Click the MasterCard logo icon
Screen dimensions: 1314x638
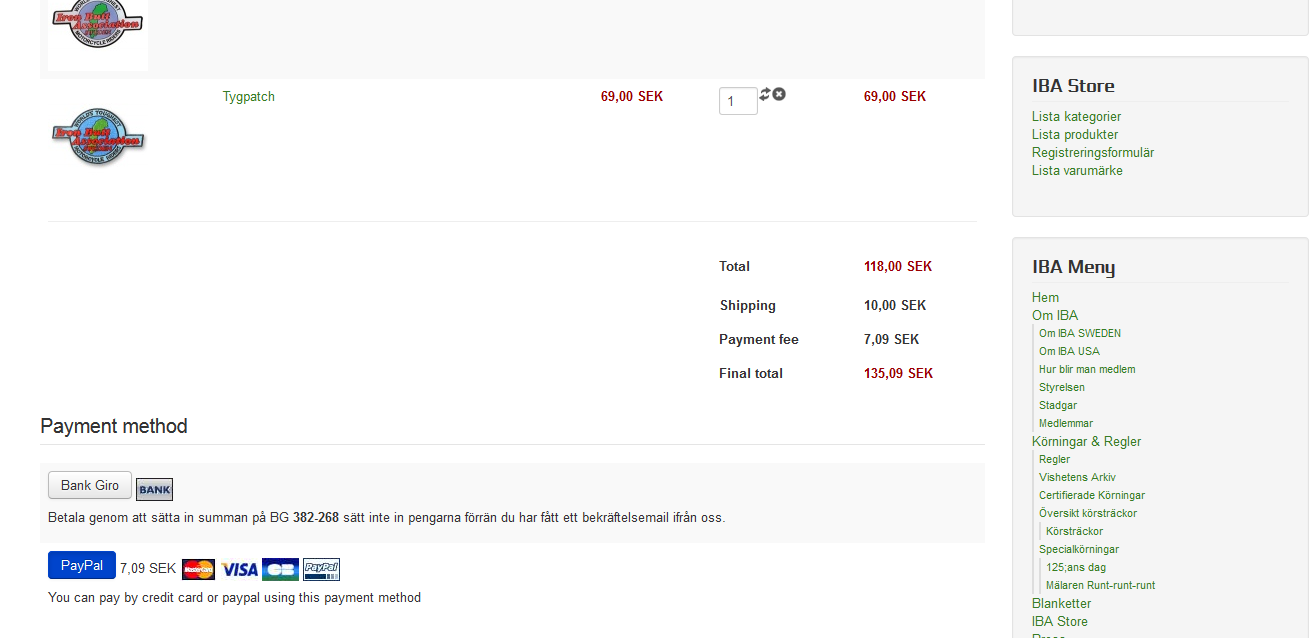point(198,569)
